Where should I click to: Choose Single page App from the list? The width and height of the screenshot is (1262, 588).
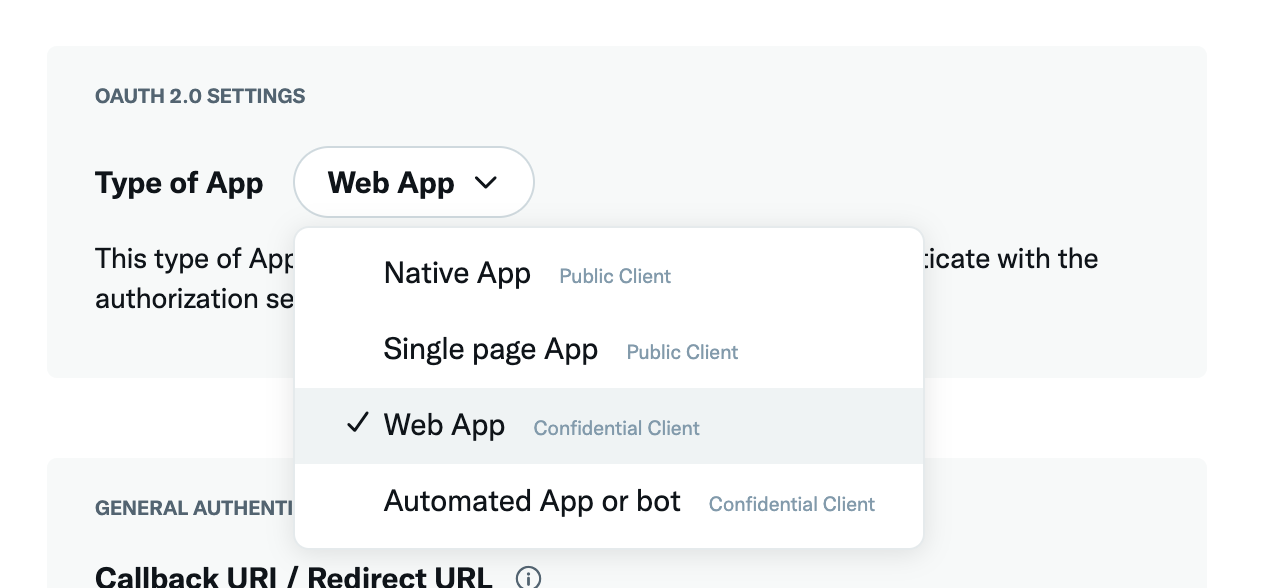pos(490,349)
